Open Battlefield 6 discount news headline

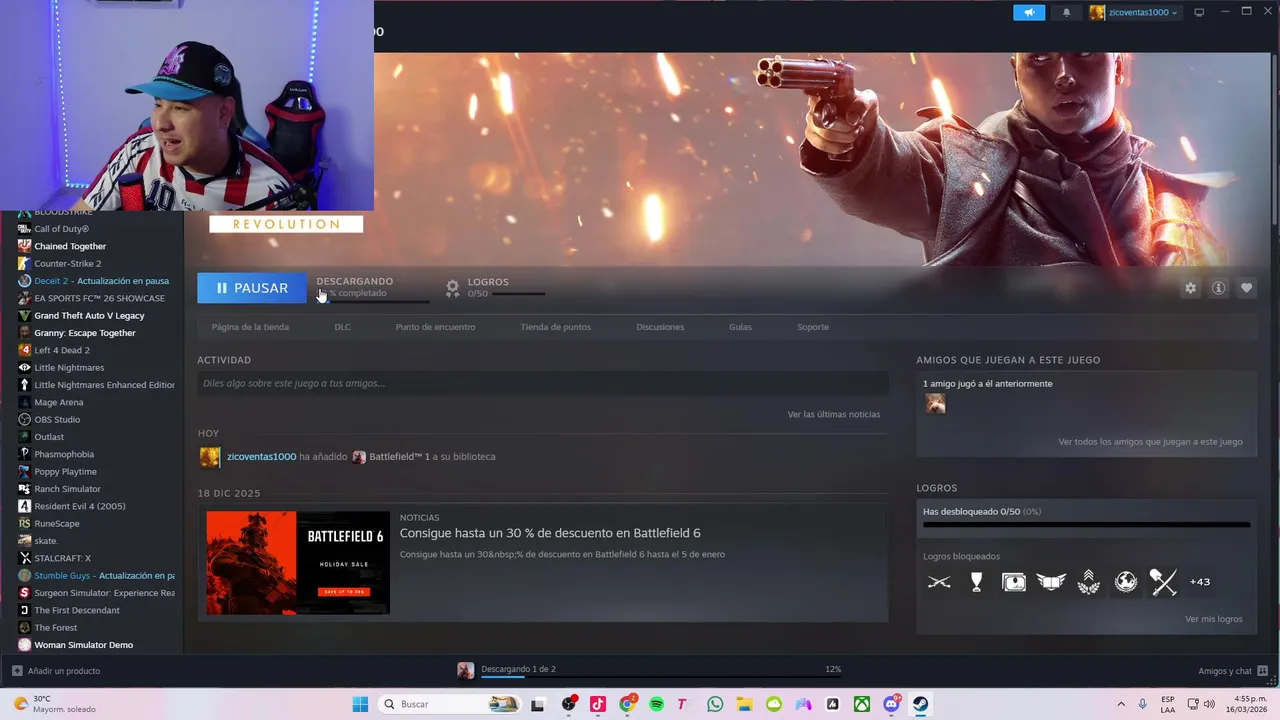[550, 533]
